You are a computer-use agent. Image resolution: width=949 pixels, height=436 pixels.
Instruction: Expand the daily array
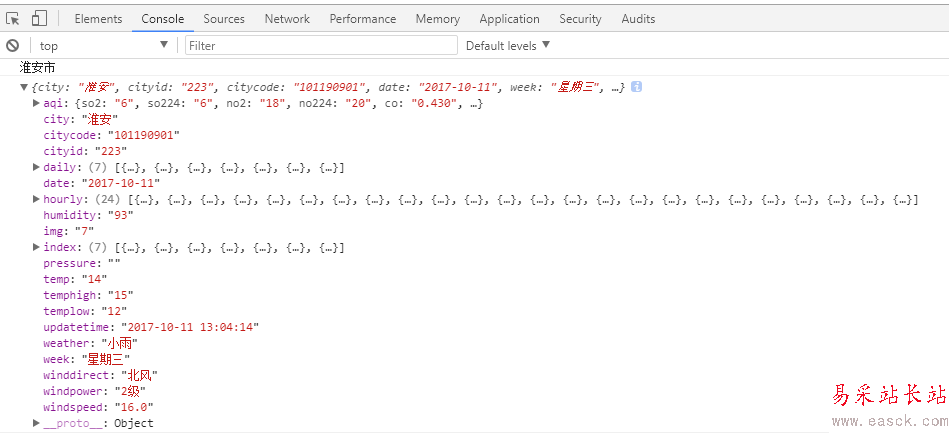coord(37,167)
